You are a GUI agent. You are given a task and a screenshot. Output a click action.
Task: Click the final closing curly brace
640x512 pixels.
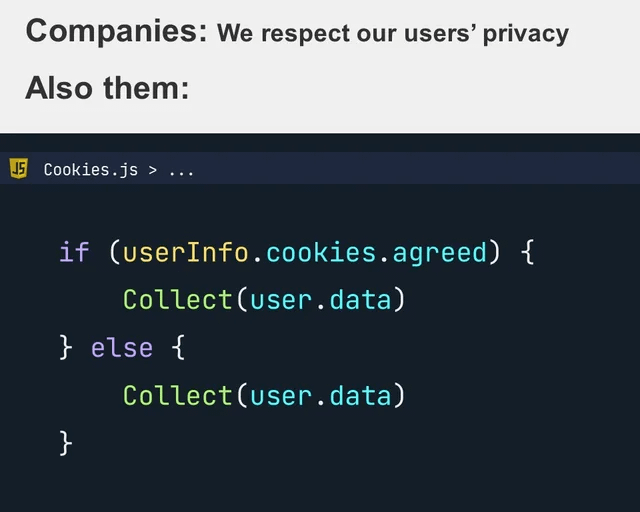click(66, 443)
